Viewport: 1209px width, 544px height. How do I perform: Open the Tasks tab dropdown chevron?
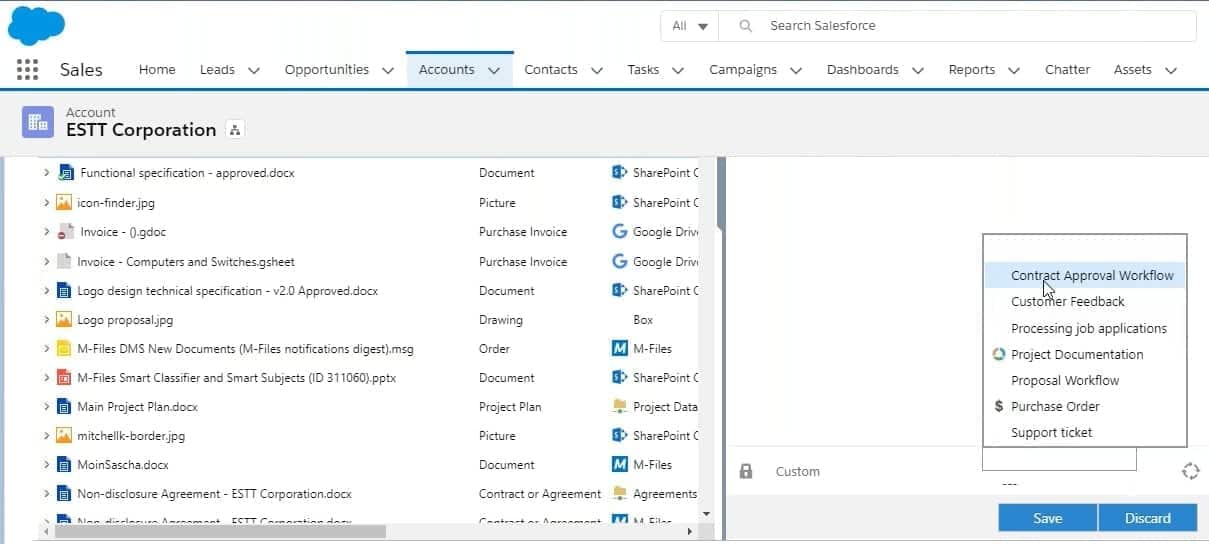click(x=678, y=70)
